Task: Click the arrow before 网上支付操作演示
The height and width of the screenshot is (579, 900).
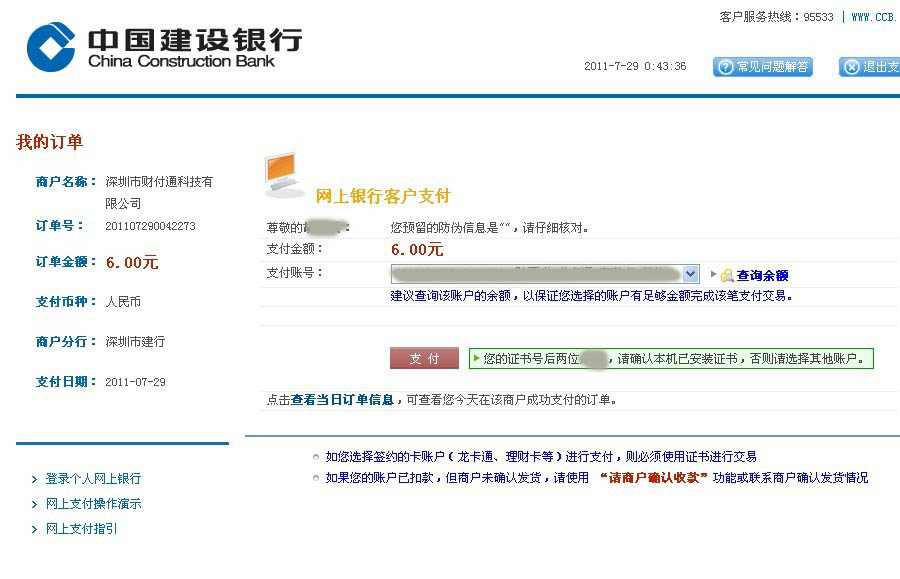Action: pos(34,504)
